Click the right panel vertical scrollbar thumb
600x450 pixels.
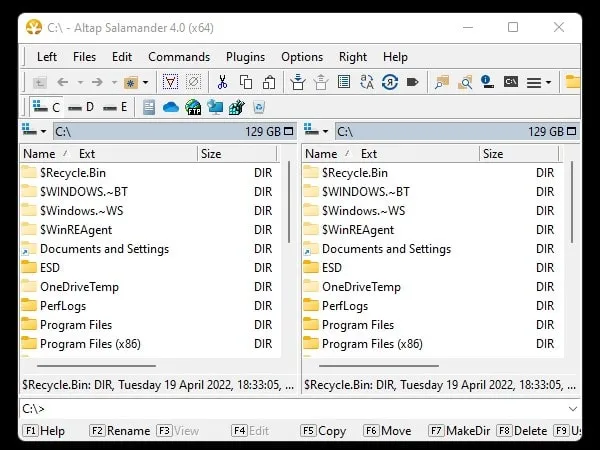pyautogui.click(x=572, y=202)
